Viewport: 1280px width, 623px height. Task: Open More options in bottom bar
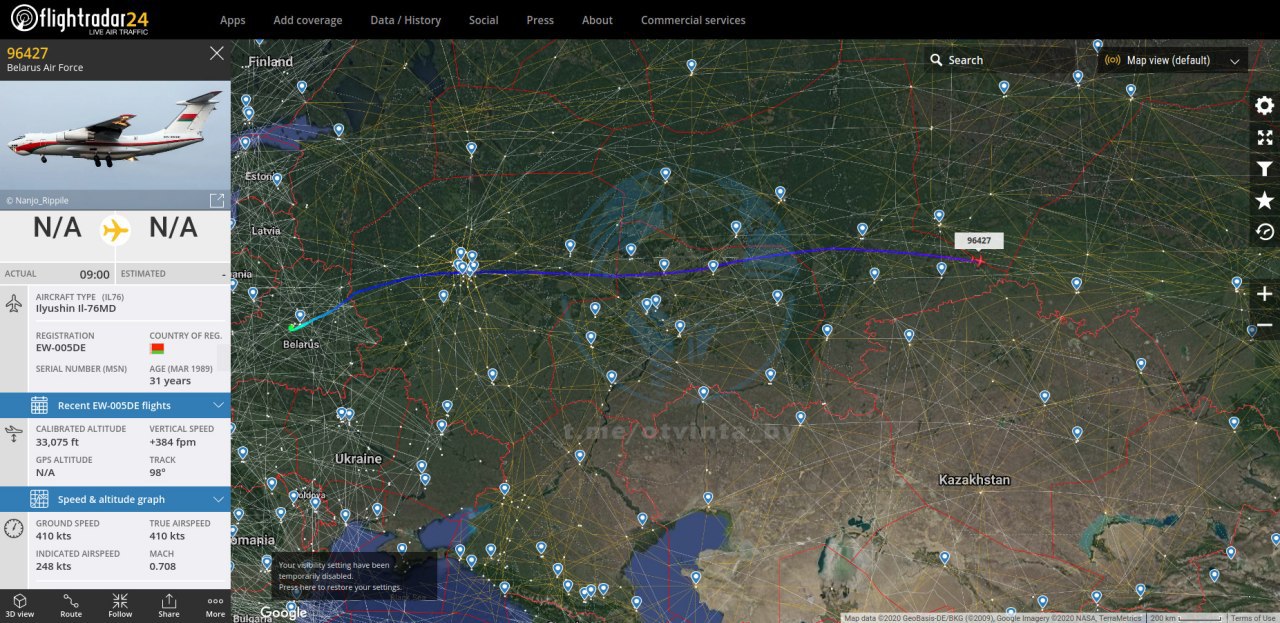(x=215, y=605)
